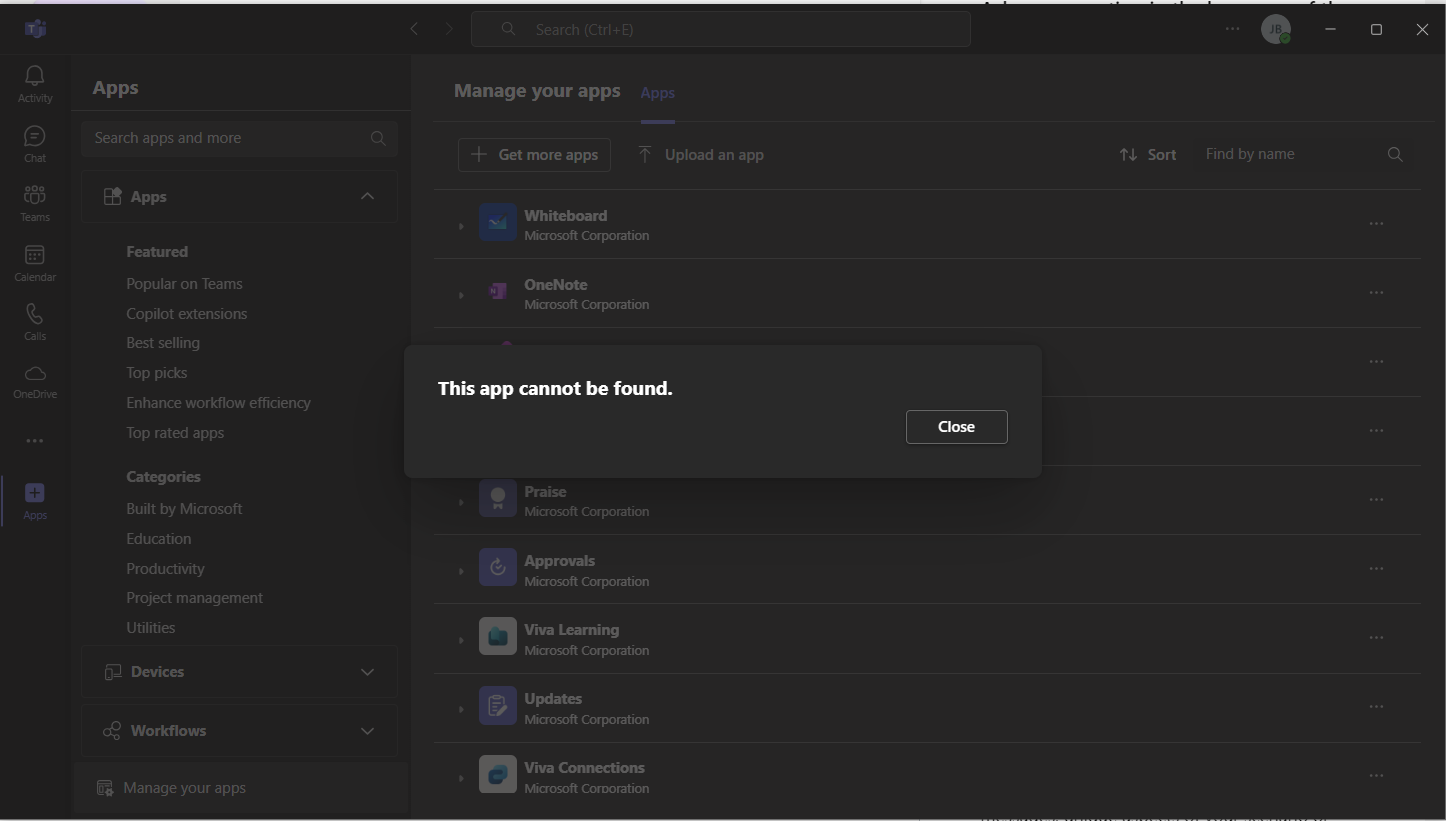The height and width of the screenshot is (821, 1446).
Task: Expand the Approvals row arrow
Action: (x=461, y=571)
